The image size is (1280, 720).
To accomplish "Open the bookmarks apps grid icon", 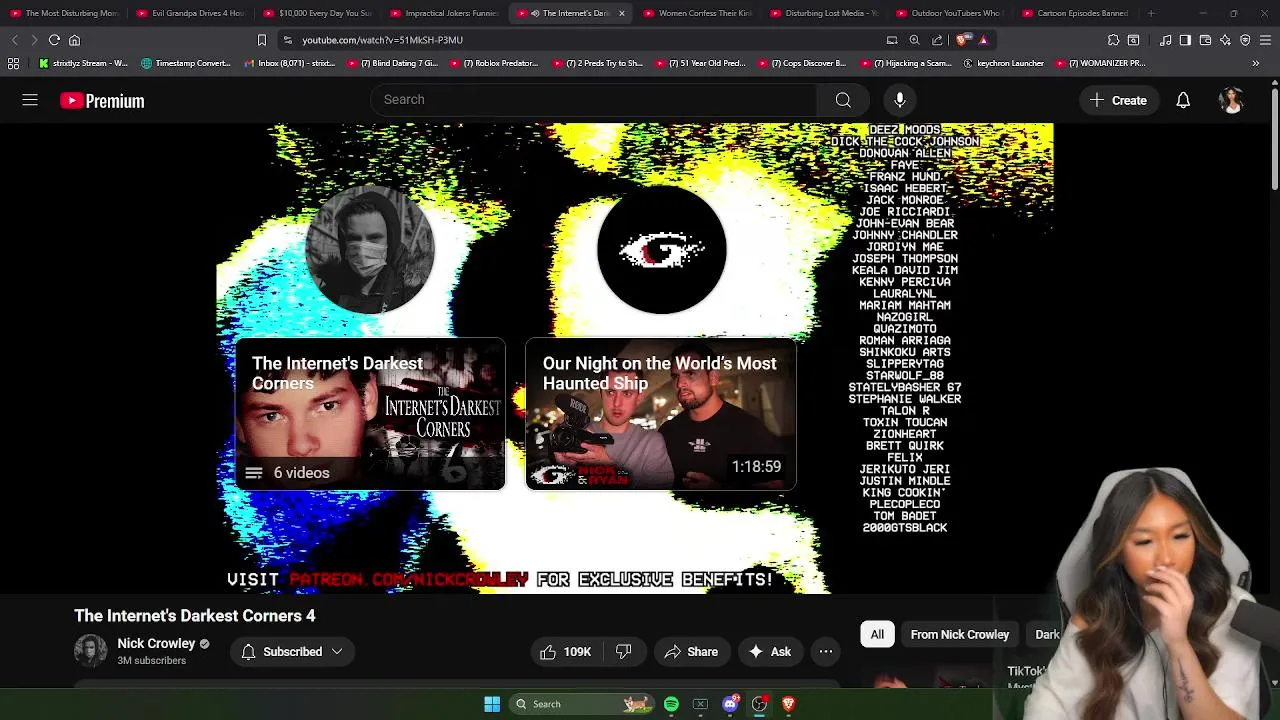I will [x=13, y=63].
